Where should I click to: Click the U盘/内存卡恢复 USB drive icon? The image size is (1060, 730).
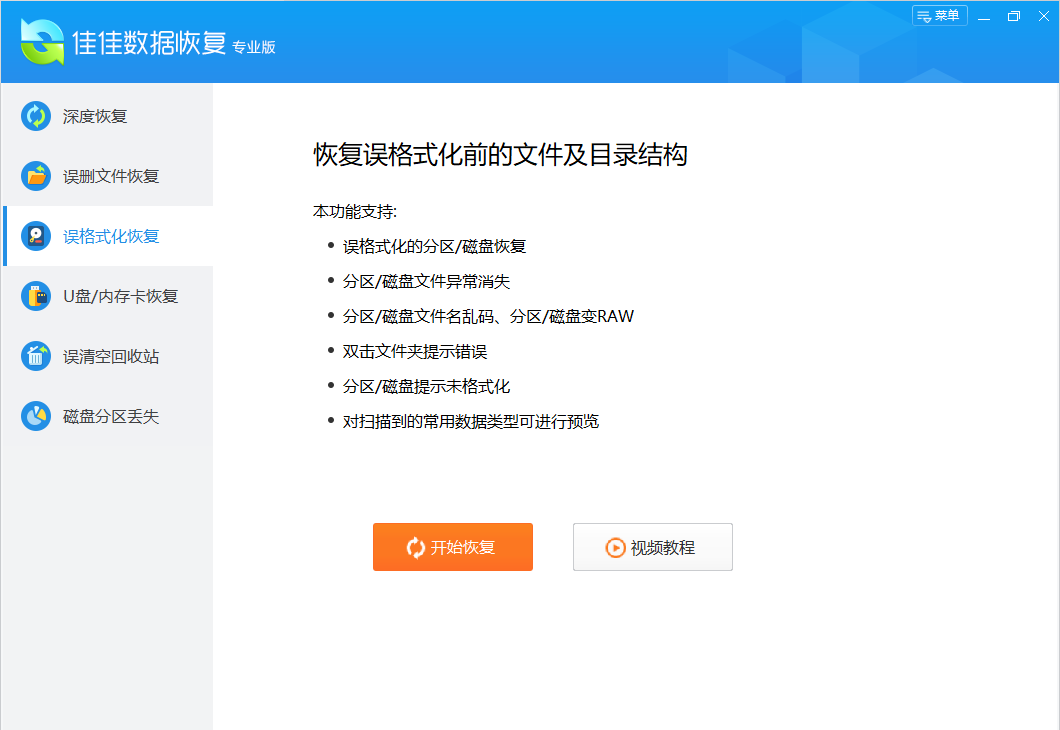coord(36,296)
